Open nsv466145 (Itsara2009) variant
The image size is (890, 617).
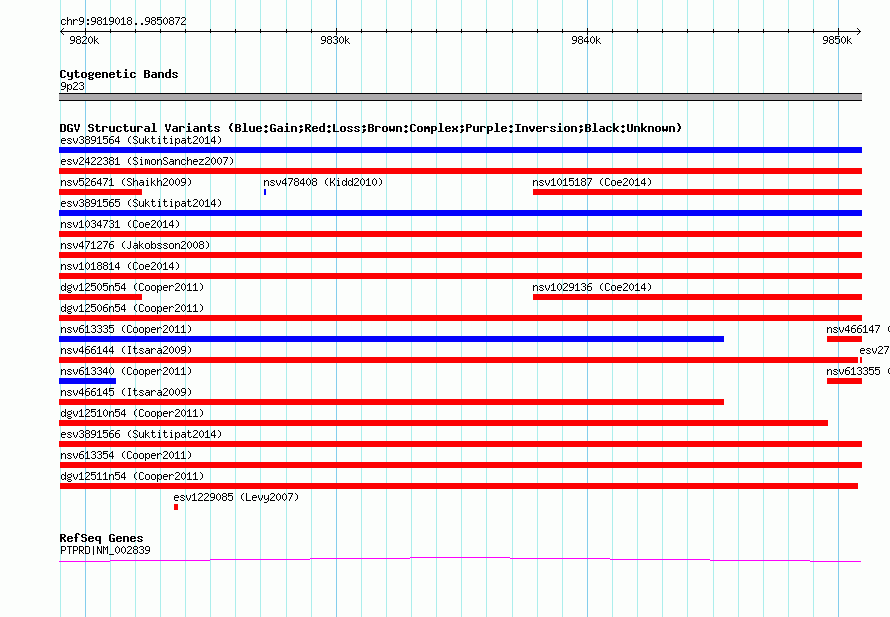(126, 392)
